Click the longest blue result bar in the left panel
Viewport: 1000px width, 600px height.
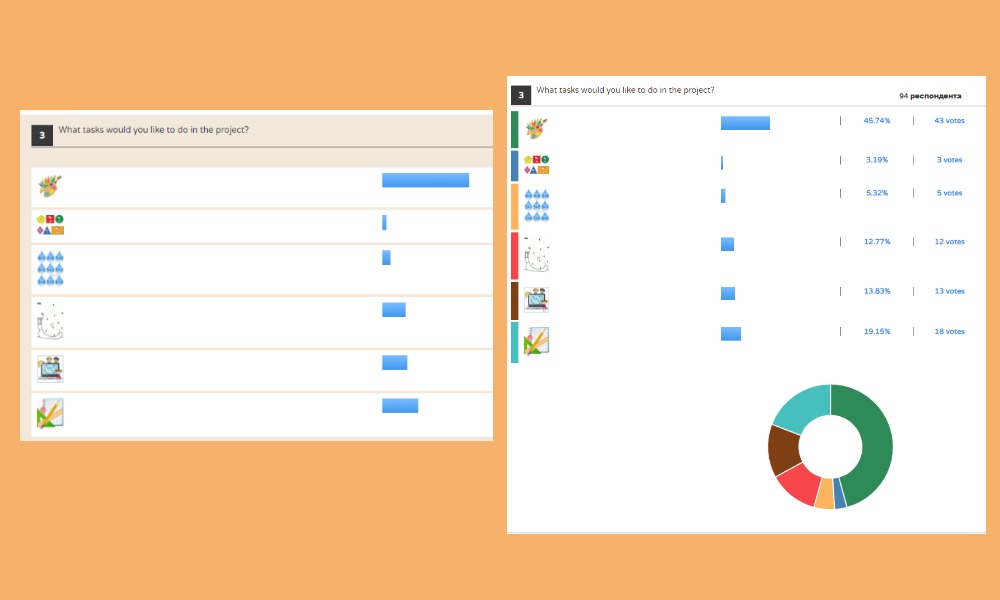coord(425,180)
